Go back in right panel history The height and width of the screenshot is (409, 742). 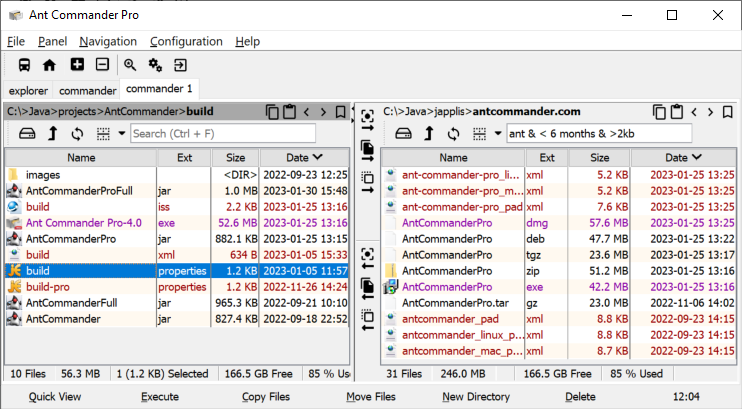[x=694, y=112]
